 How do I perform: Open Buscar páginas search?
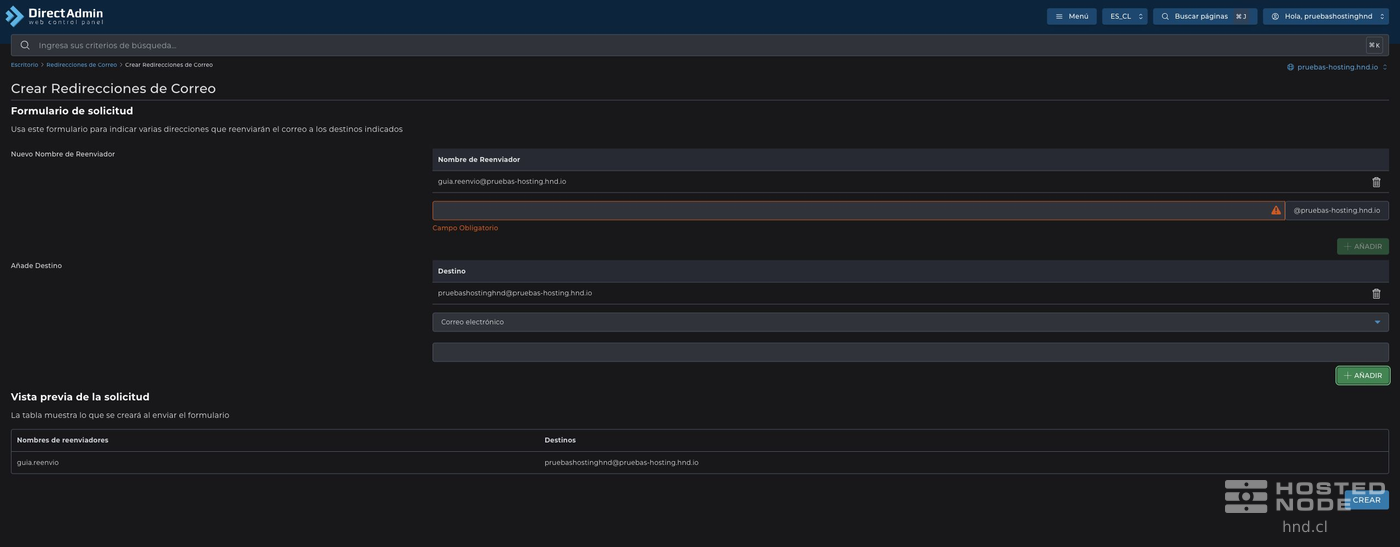pyautogui.click(x=1205, y=16)
